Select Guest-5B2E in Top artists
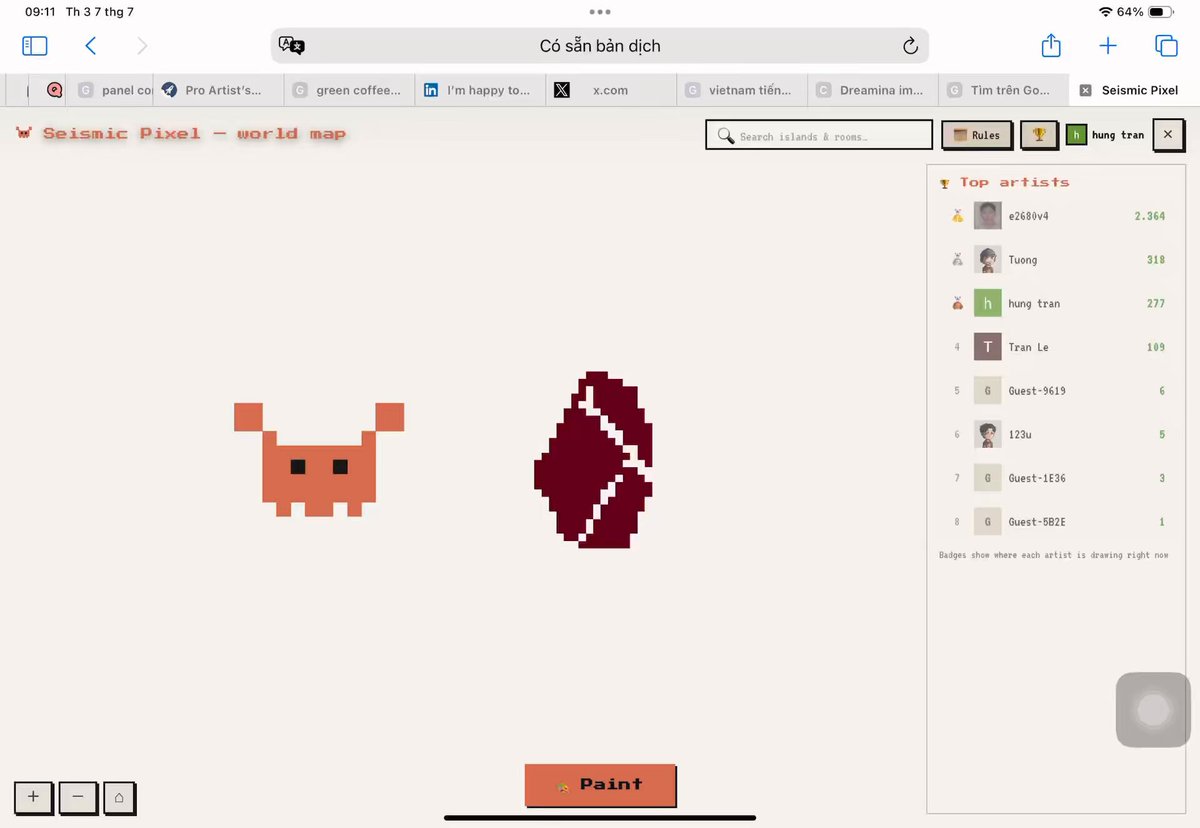1200x828 pixels. pos(1058,522)
